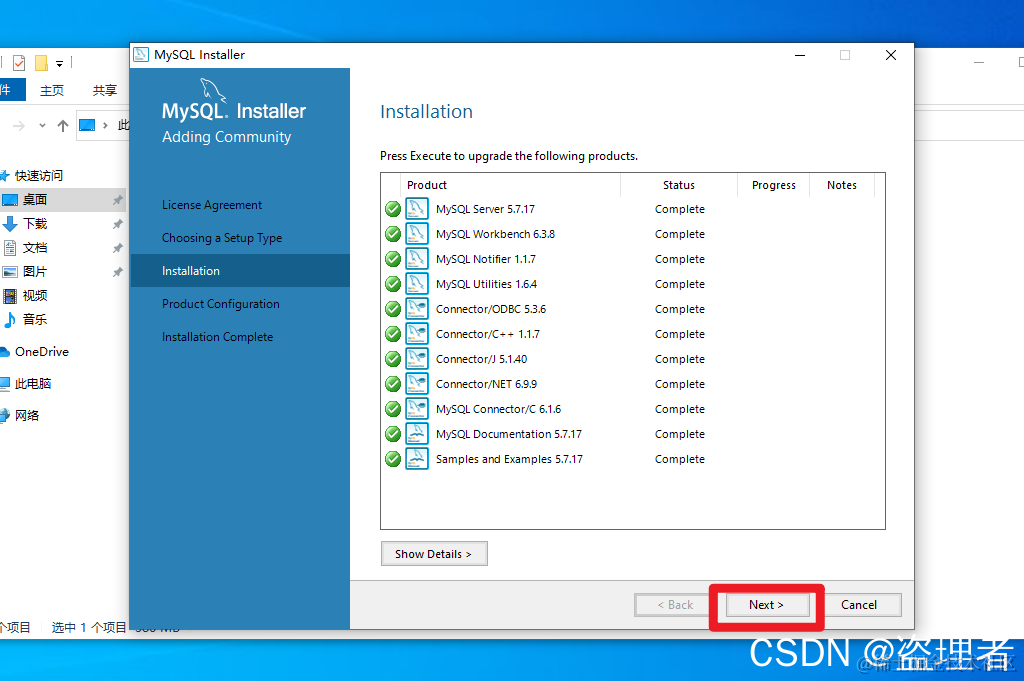Click Complete status of MySQL Notifier 1.1.7
This screenshot has width=1024, height=681.
coord(679,259)
